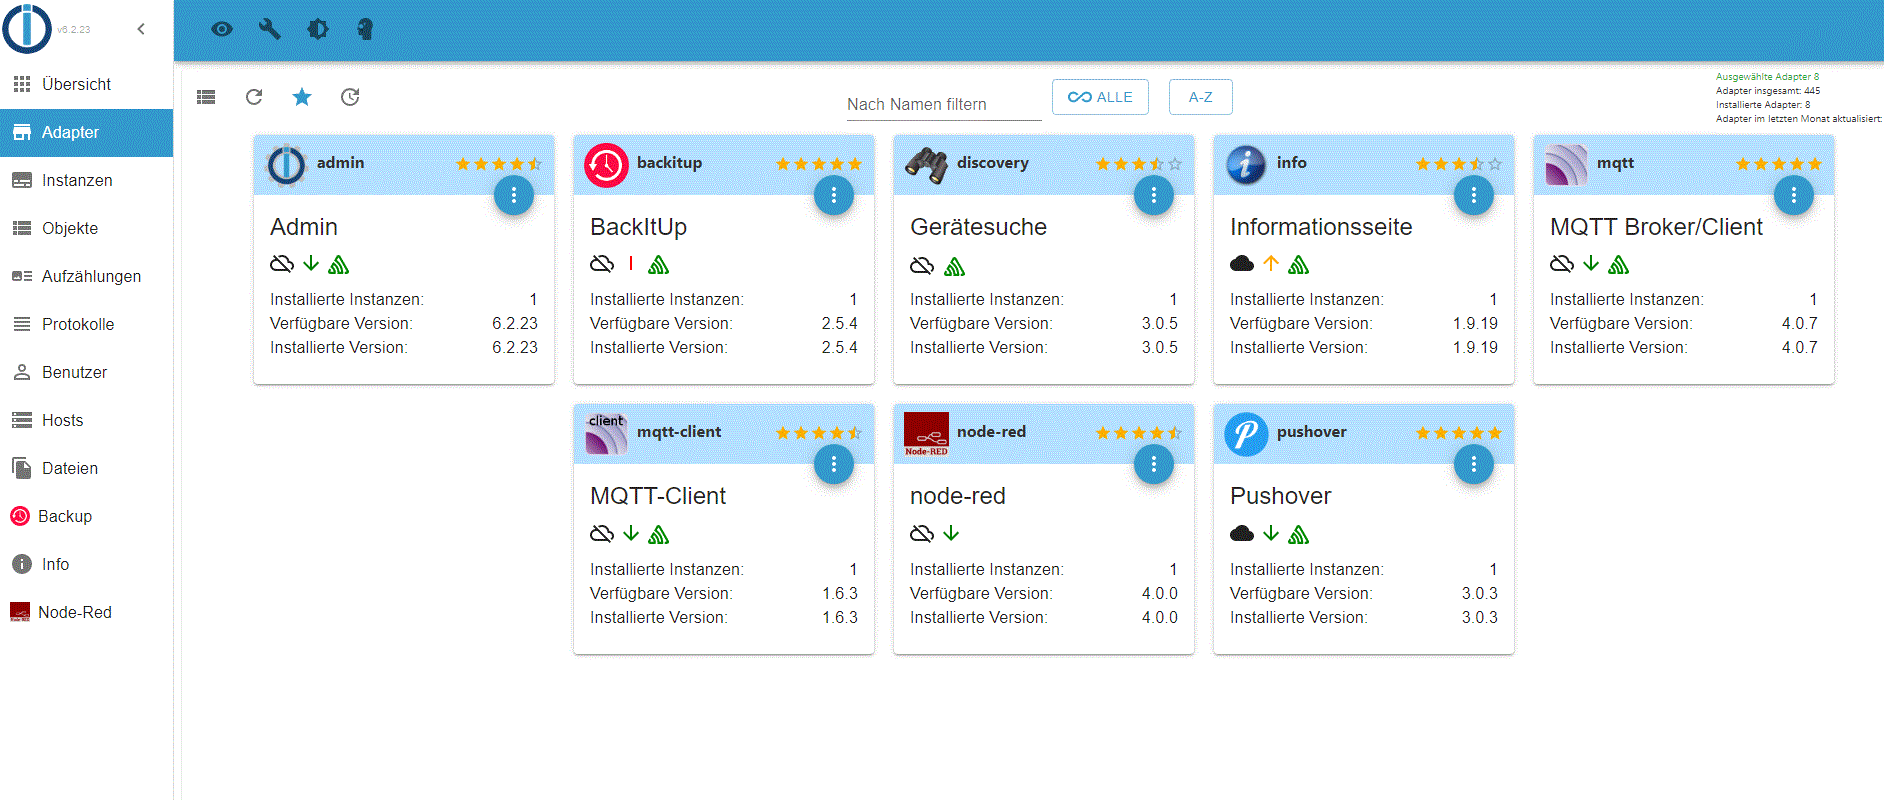Viewport: 1884px width, 800px height.
Task: Open the pushover card three-dot menu
Action: [1474, 464]
